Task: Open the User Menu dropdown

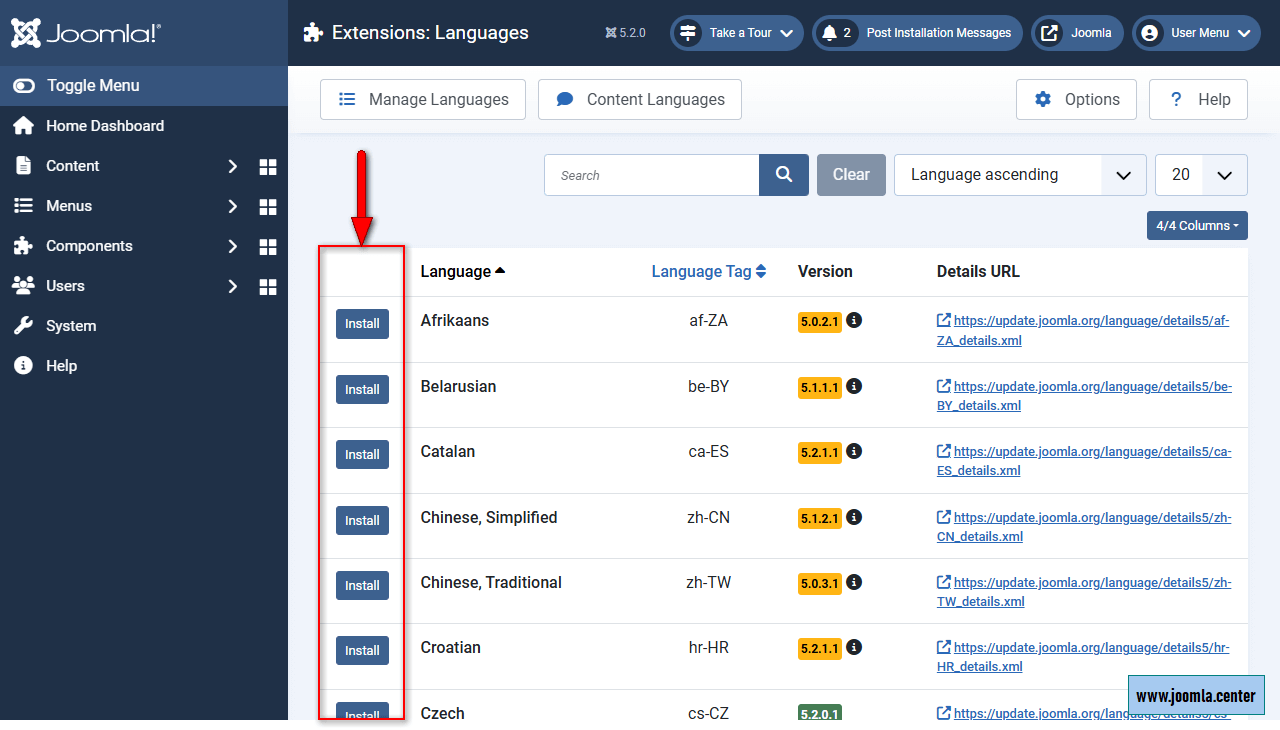Action: (1196, 33)
